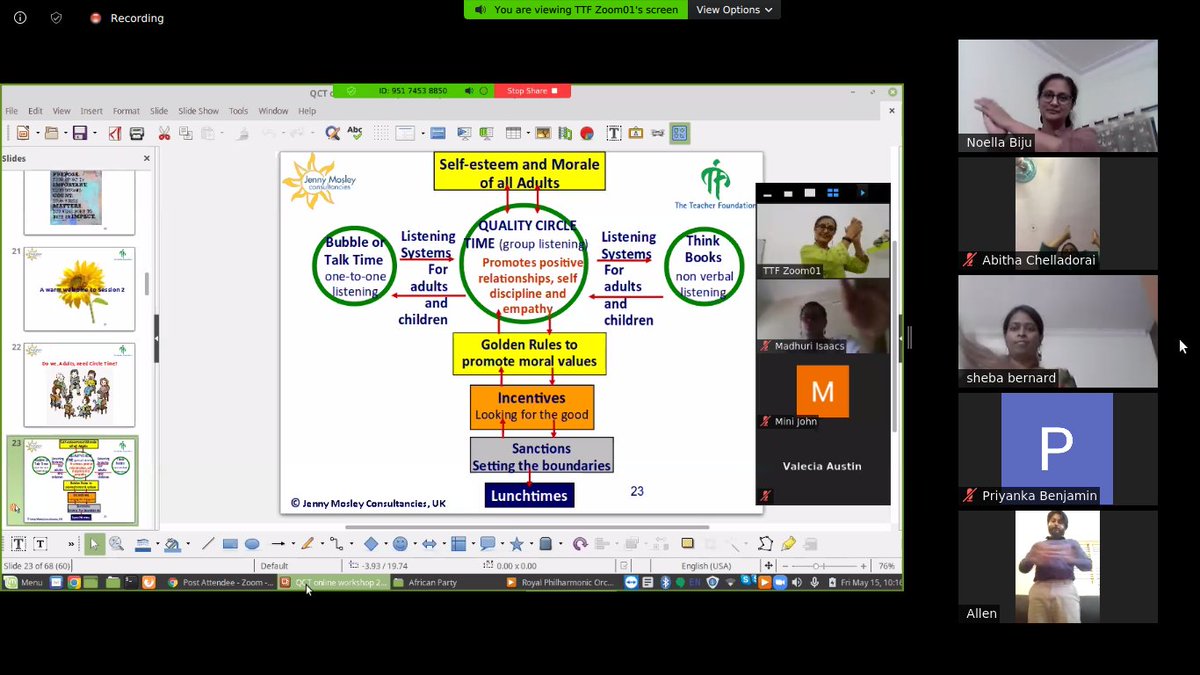Click the Find and Replace icon

tap(333, 133)
